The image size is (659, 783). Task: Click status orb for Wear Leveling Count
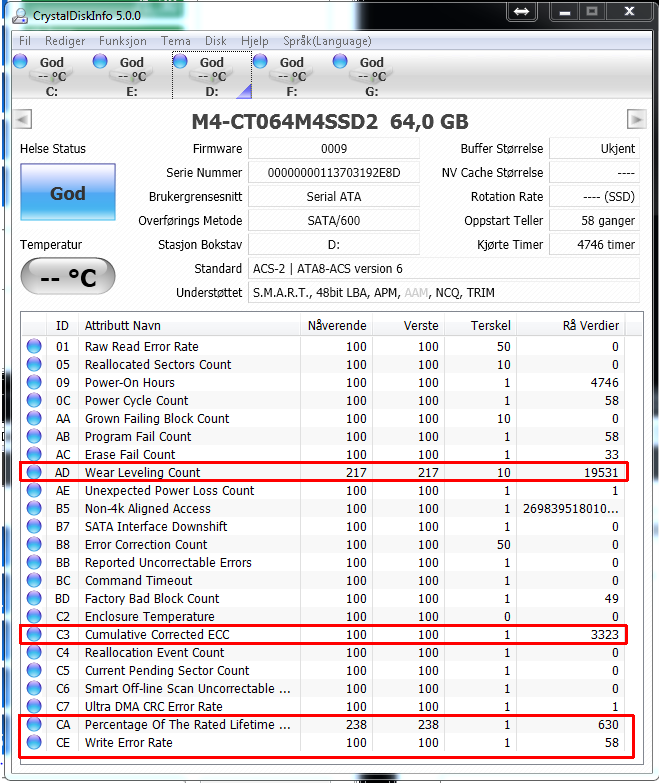point(34,472)
